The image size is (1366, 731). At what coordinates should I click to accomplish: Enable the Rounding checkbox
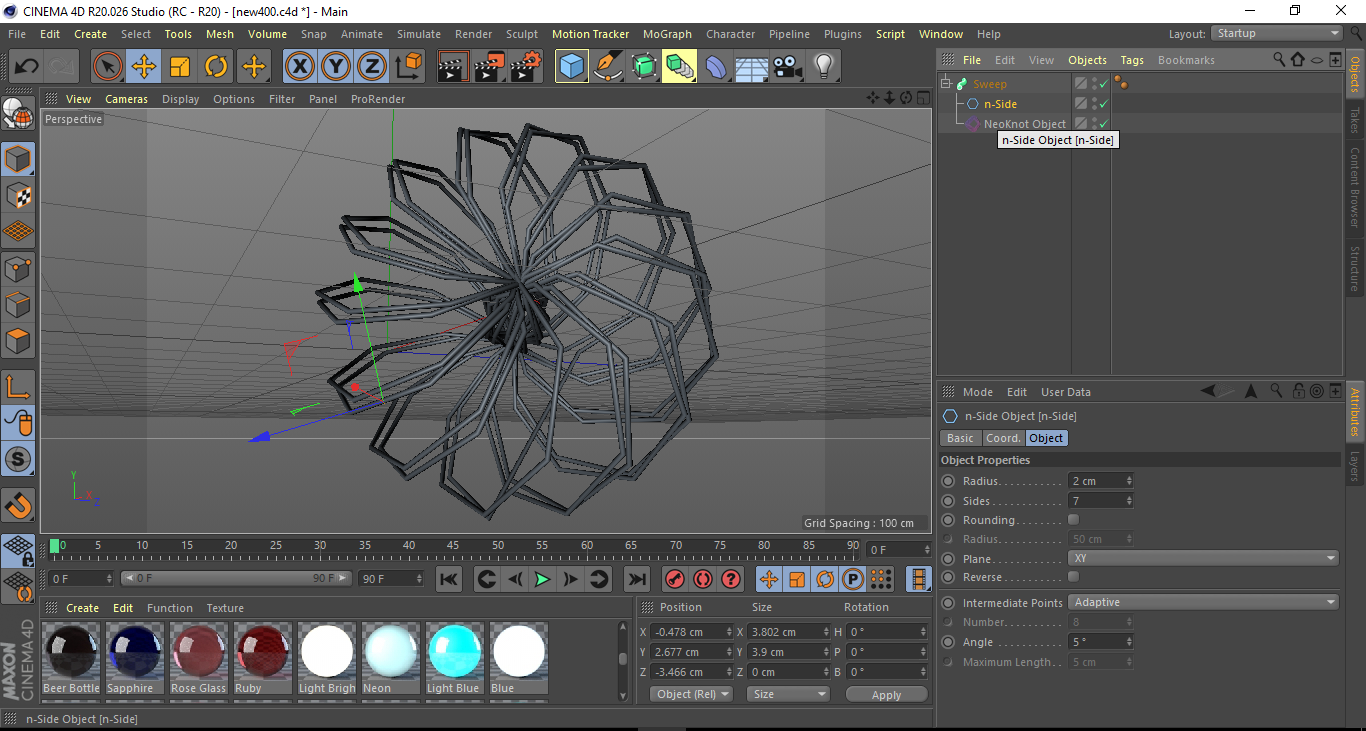pos(1073,520)
